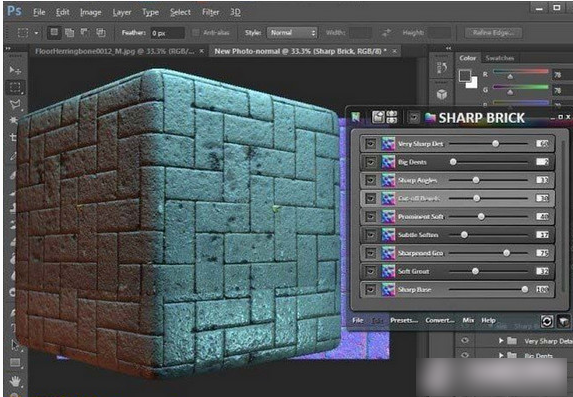Hide the Very Sharp Deta layer group
The image size is (573, 397).
pyautogui.click(x=465, y=341)
